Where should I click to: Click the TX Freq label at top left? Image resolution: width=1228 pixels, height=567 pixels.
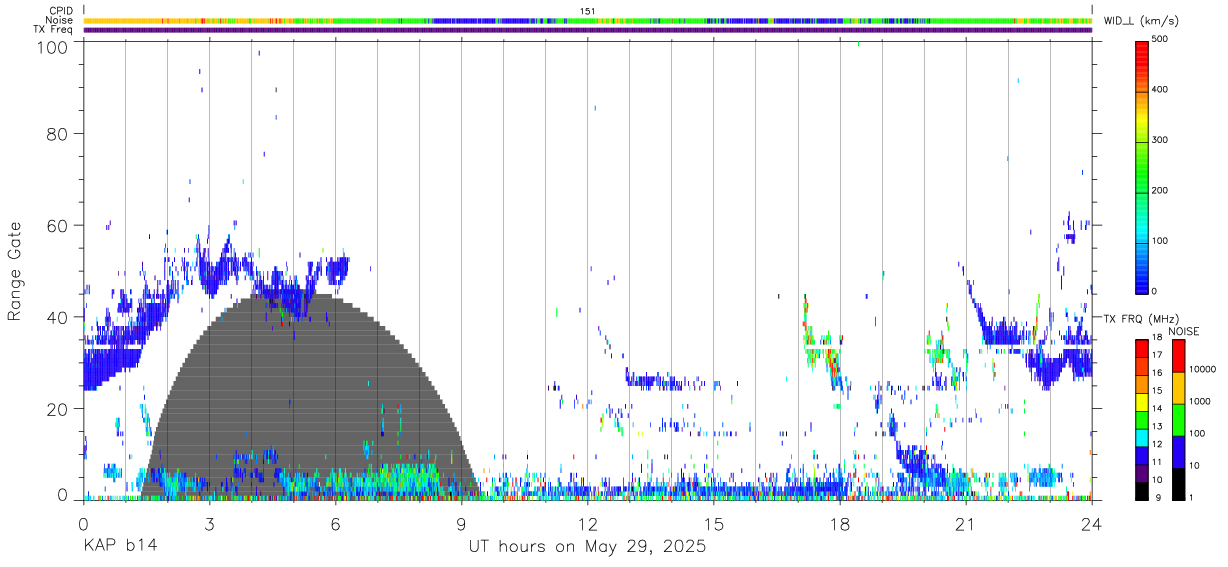click(x=54, y=30)
